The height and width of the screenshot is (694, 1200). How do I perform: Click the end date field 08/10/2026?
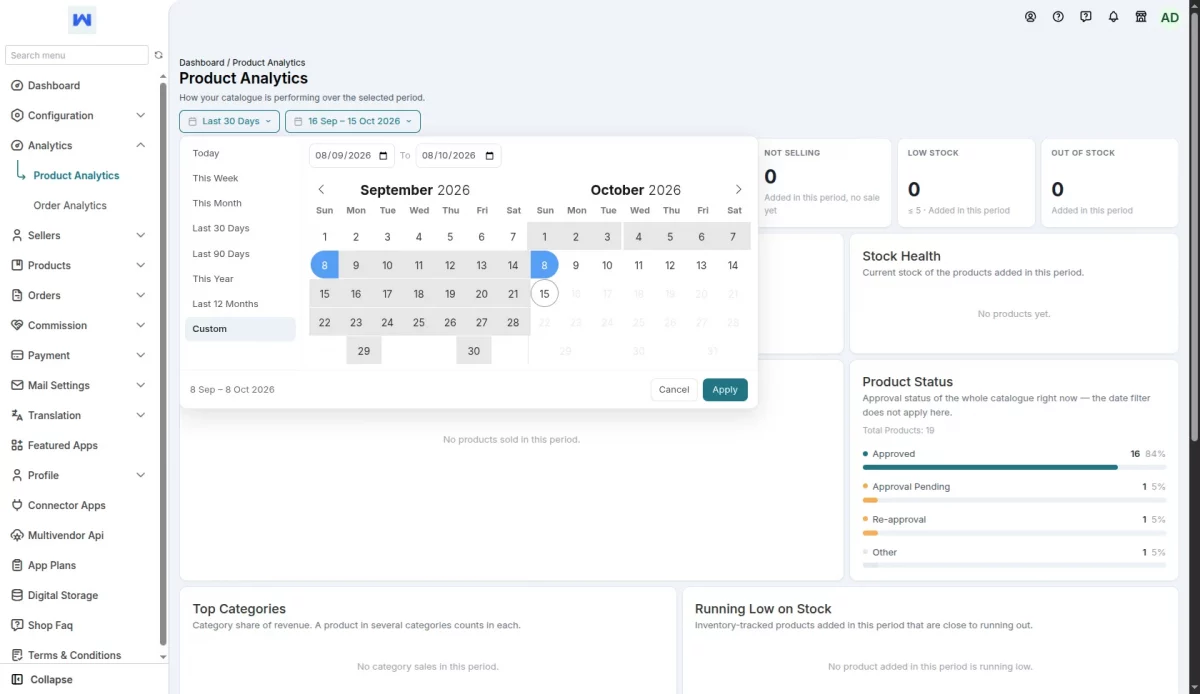click(459, 155)
